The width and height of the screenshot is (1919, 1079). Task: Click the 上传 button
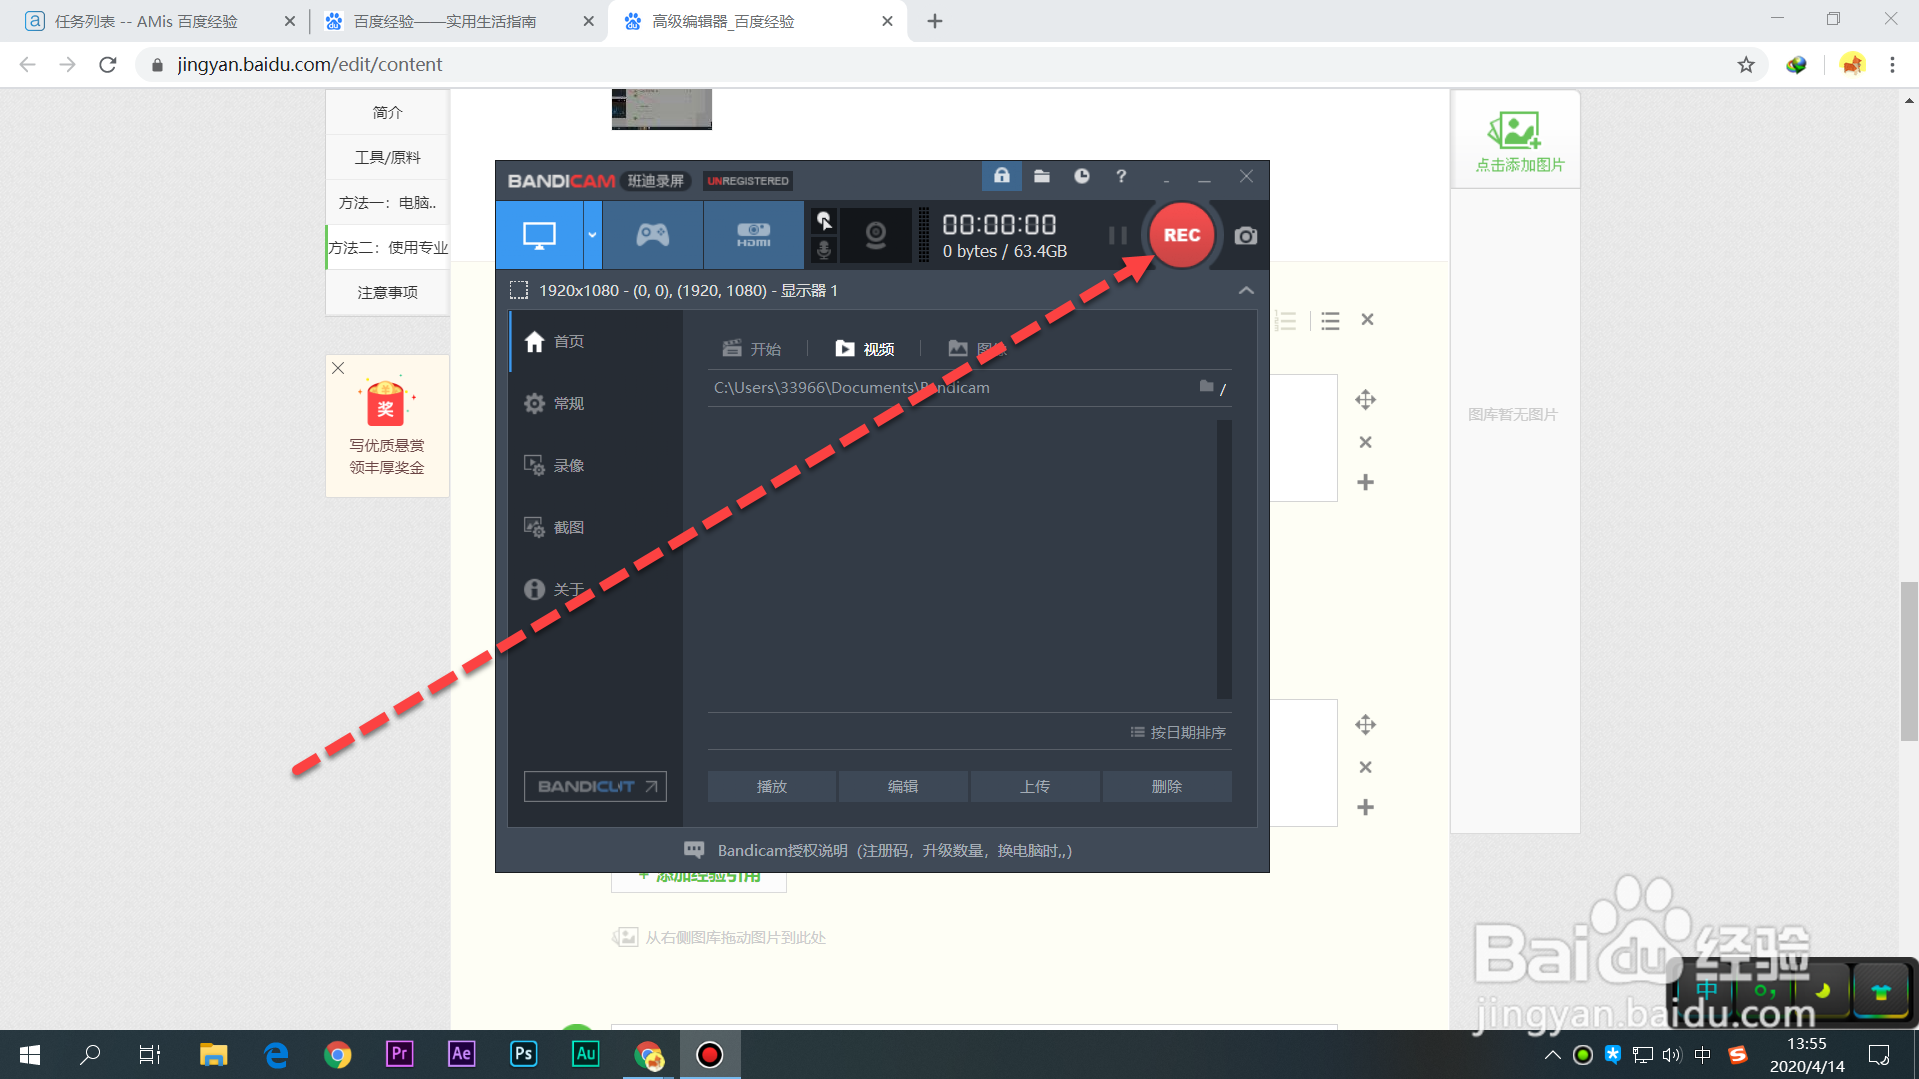[x=1035, y=786]
